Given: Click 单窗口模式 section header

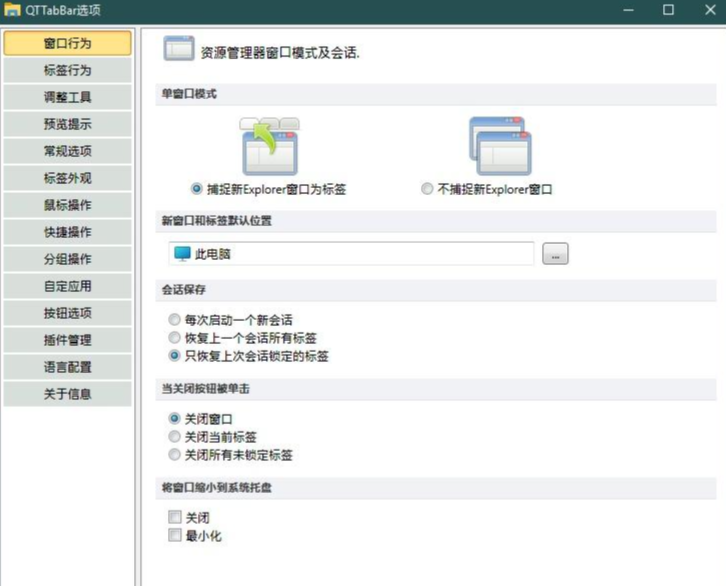Looking at the screenshot, I should click(x=436, y=94).
